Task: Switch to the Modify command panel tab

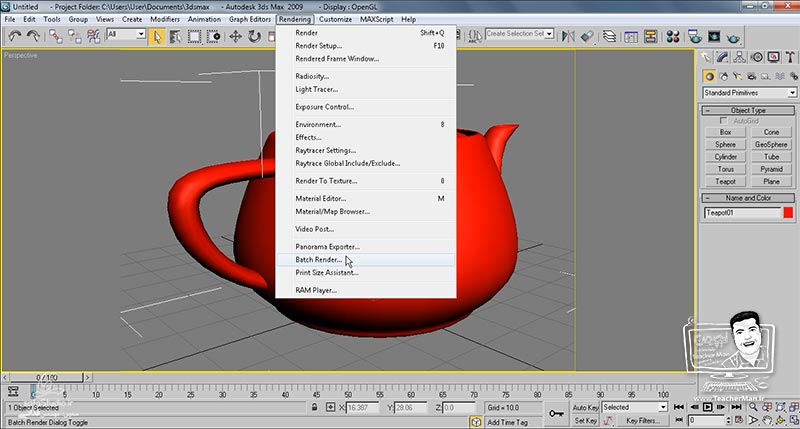Action: pos(722,57)
